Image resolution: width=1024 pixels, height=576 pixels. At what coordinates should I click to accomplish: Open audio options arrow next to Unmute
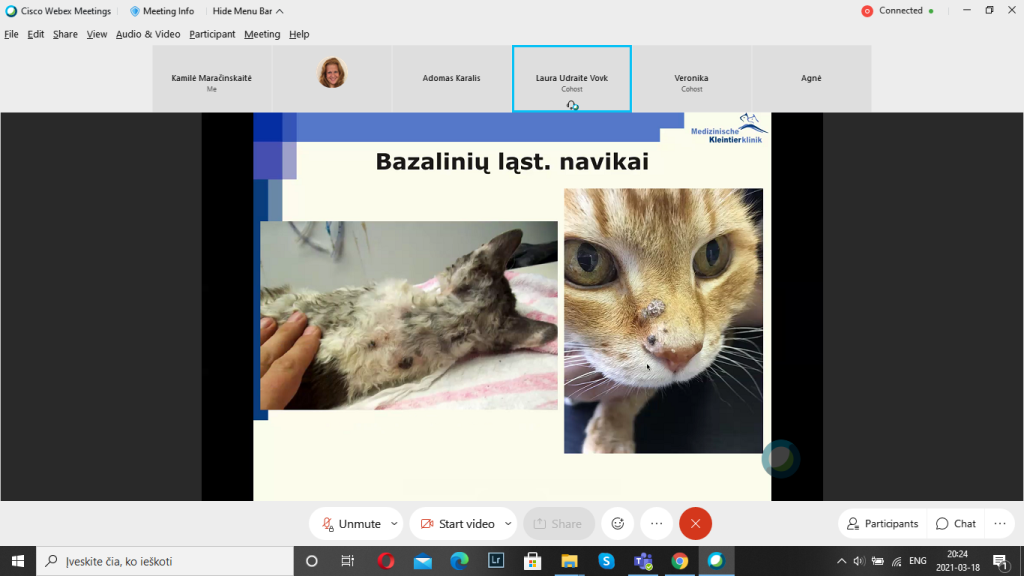click(x=394, y=524)
